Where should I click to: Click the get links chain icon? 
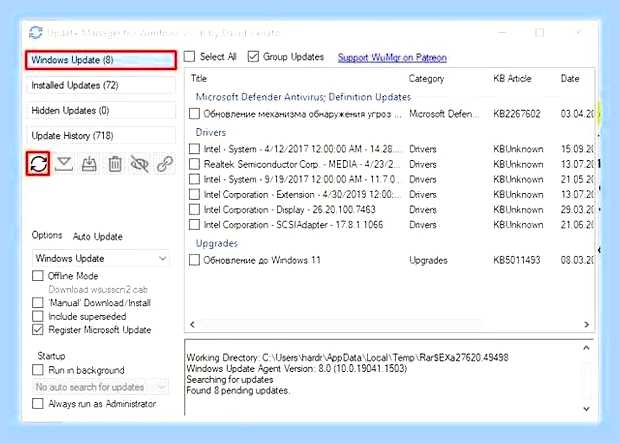pos(165,164)
